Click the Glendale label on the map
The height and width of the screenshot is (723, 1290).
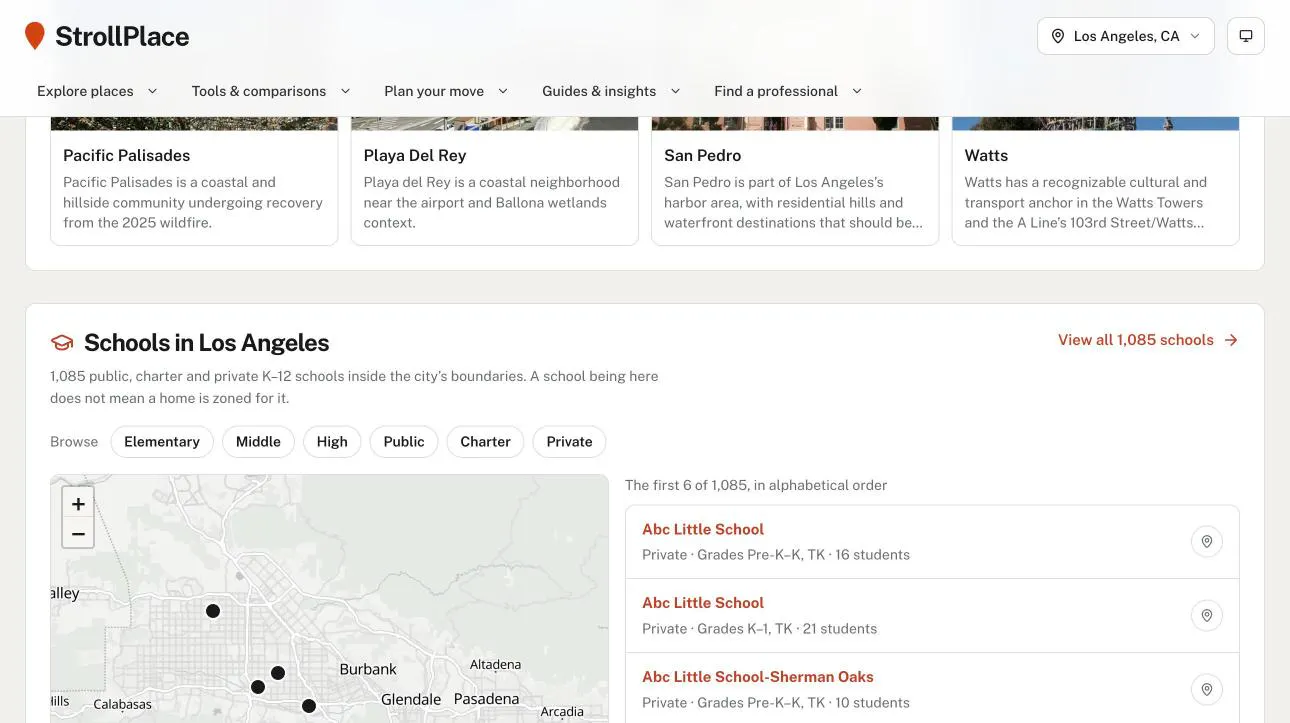411,699
